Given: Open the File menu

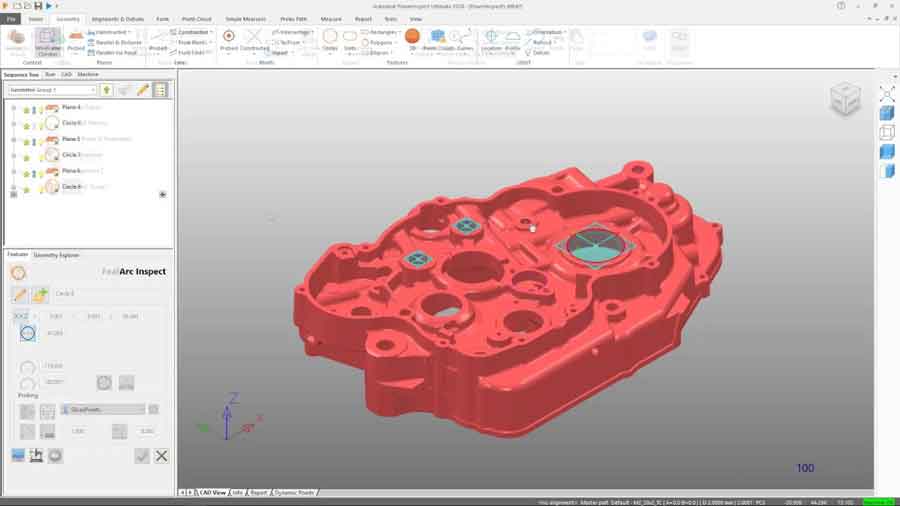Looking at the screenshot, I should tap(11, 19).
